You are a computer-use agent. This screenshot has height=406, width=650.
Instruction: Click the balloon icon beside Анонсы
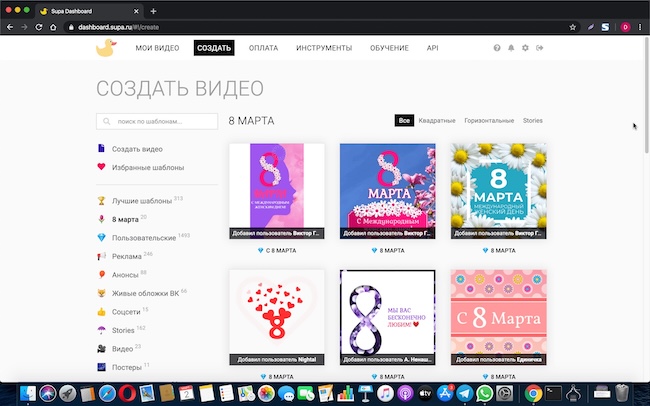tap(101, 275)
